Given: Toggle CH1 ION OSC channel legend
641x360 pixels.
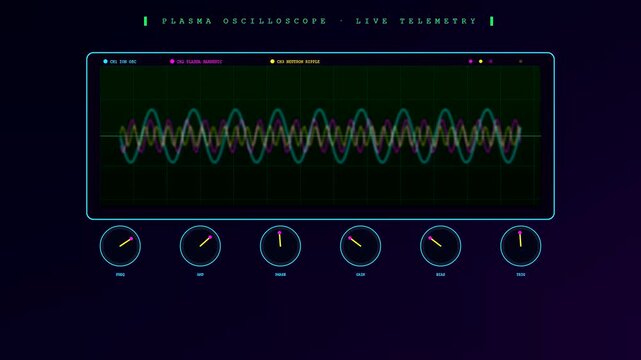Looking at the screenshot, I should pyautogui.click(x=120, y=61).
